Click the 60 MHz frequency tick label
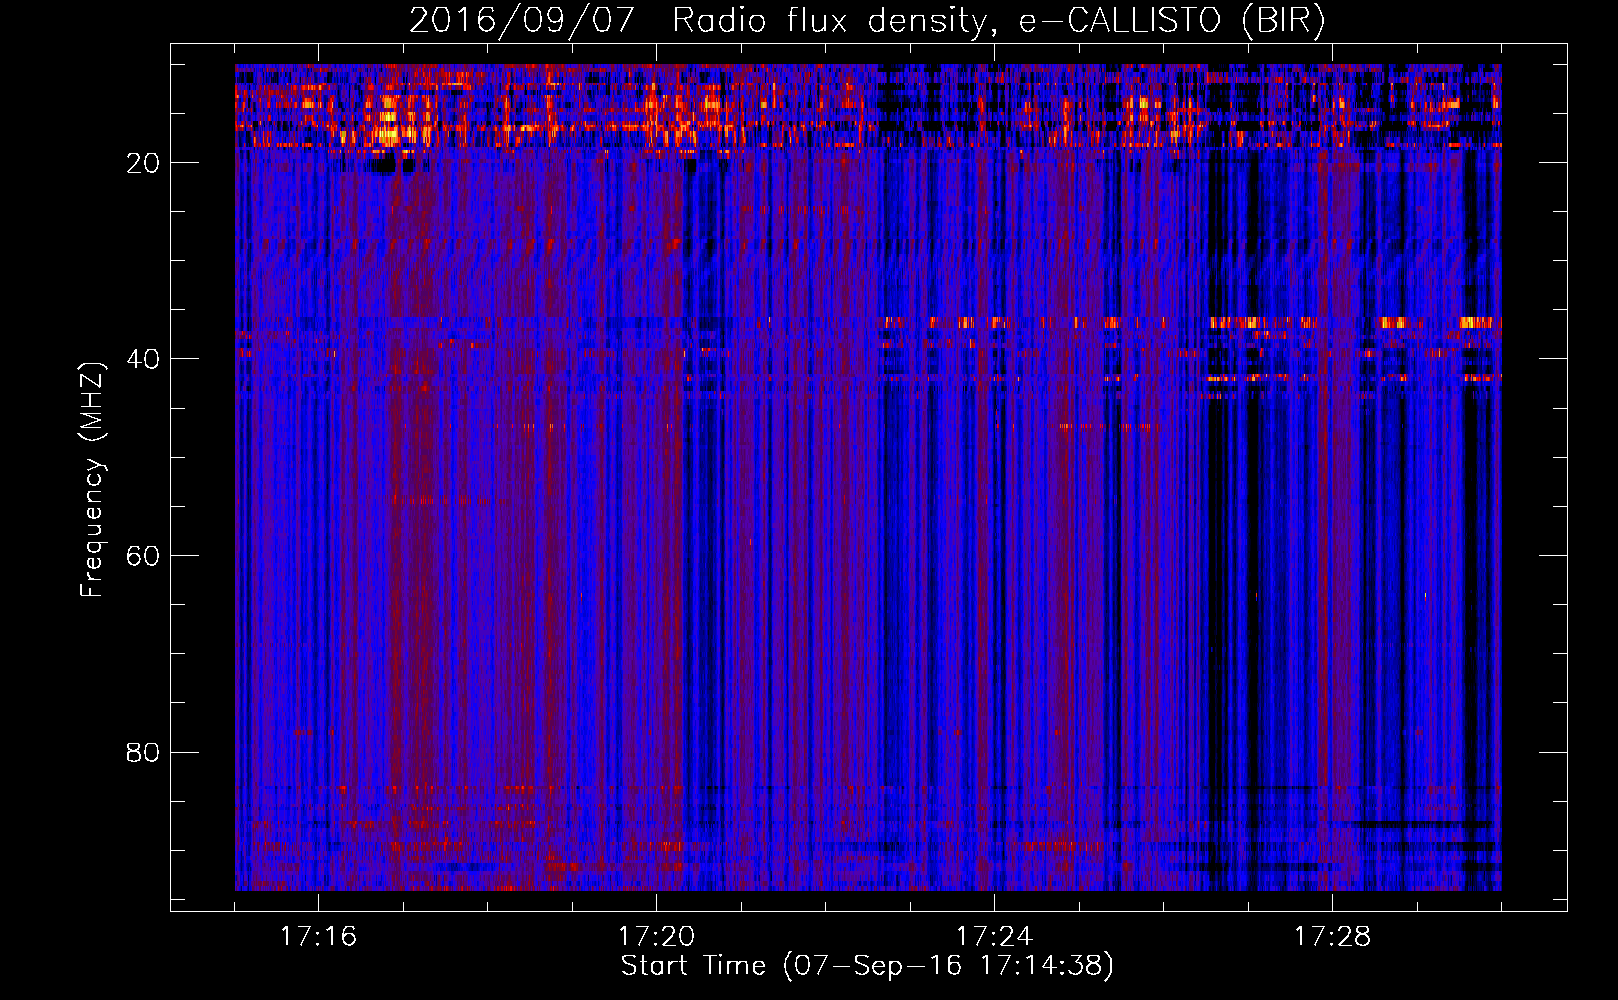Image resolution: width=1618 pixels, height=1000 pixels. point(144,556)
